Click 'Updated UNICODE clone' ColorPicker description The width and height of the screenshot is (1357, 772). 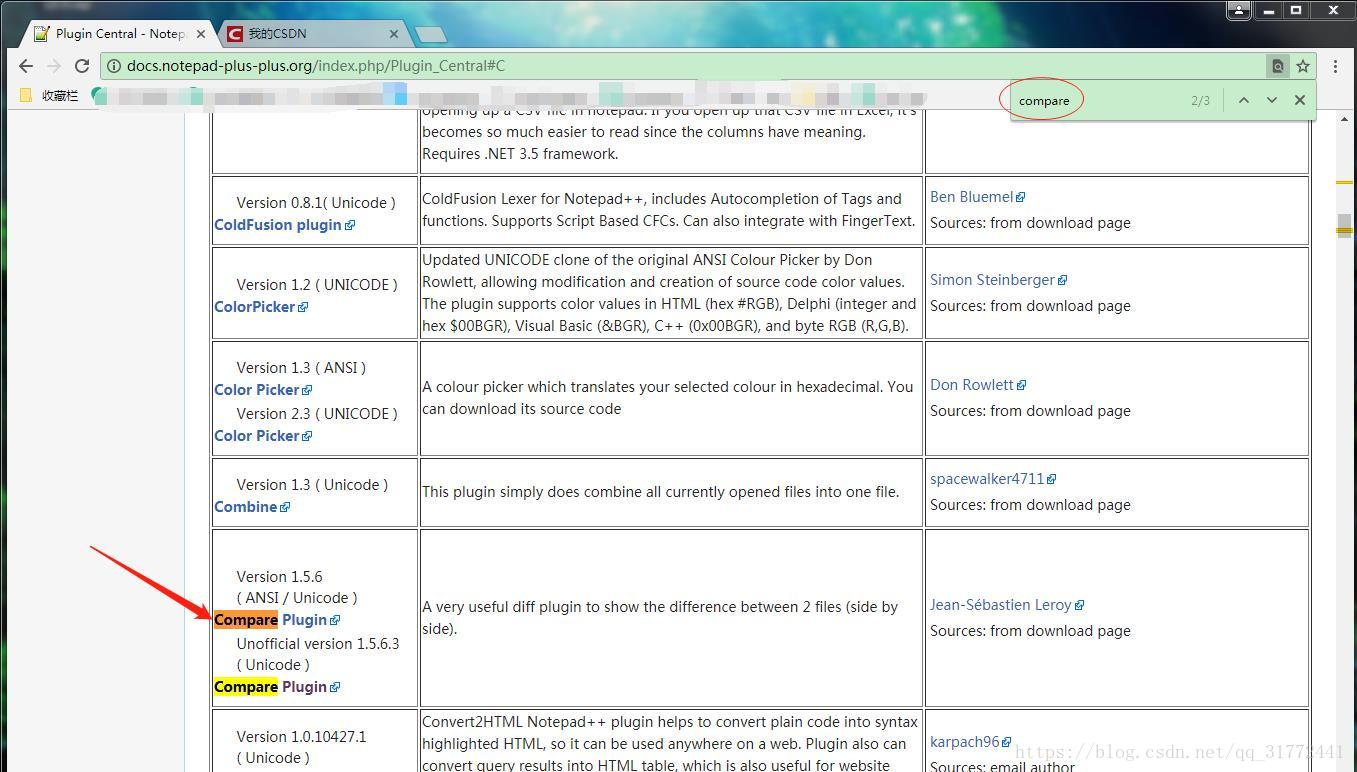(669, 293)
